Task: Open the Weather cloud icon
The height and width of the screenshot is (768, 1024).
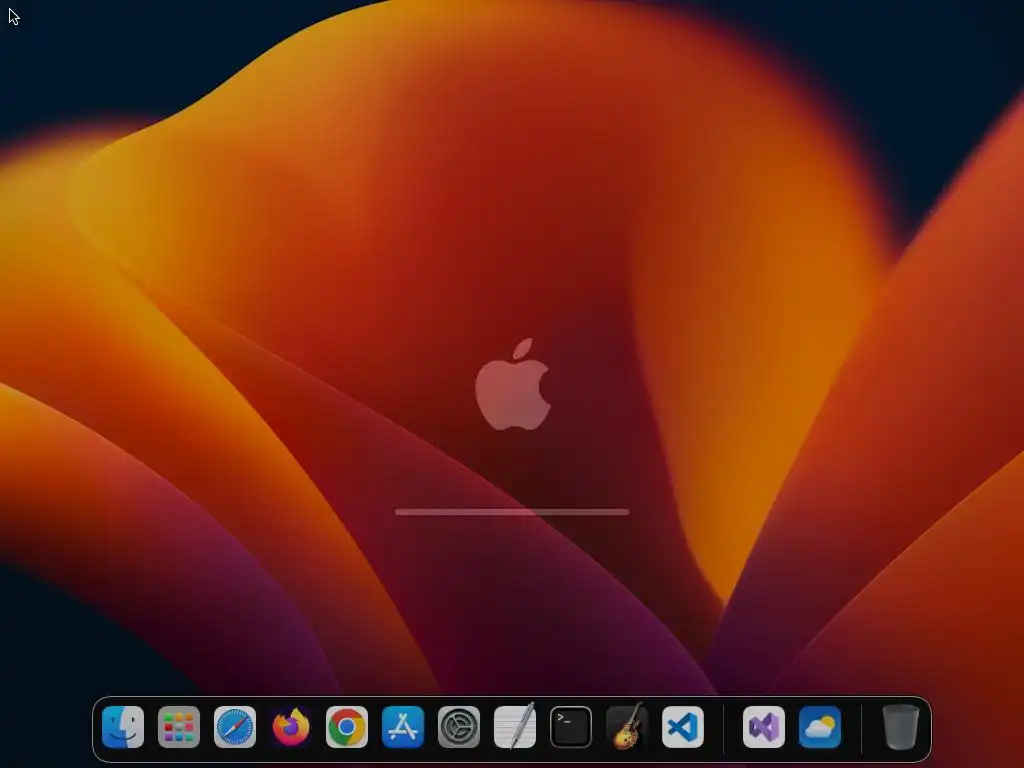Action: coord(820,727)
